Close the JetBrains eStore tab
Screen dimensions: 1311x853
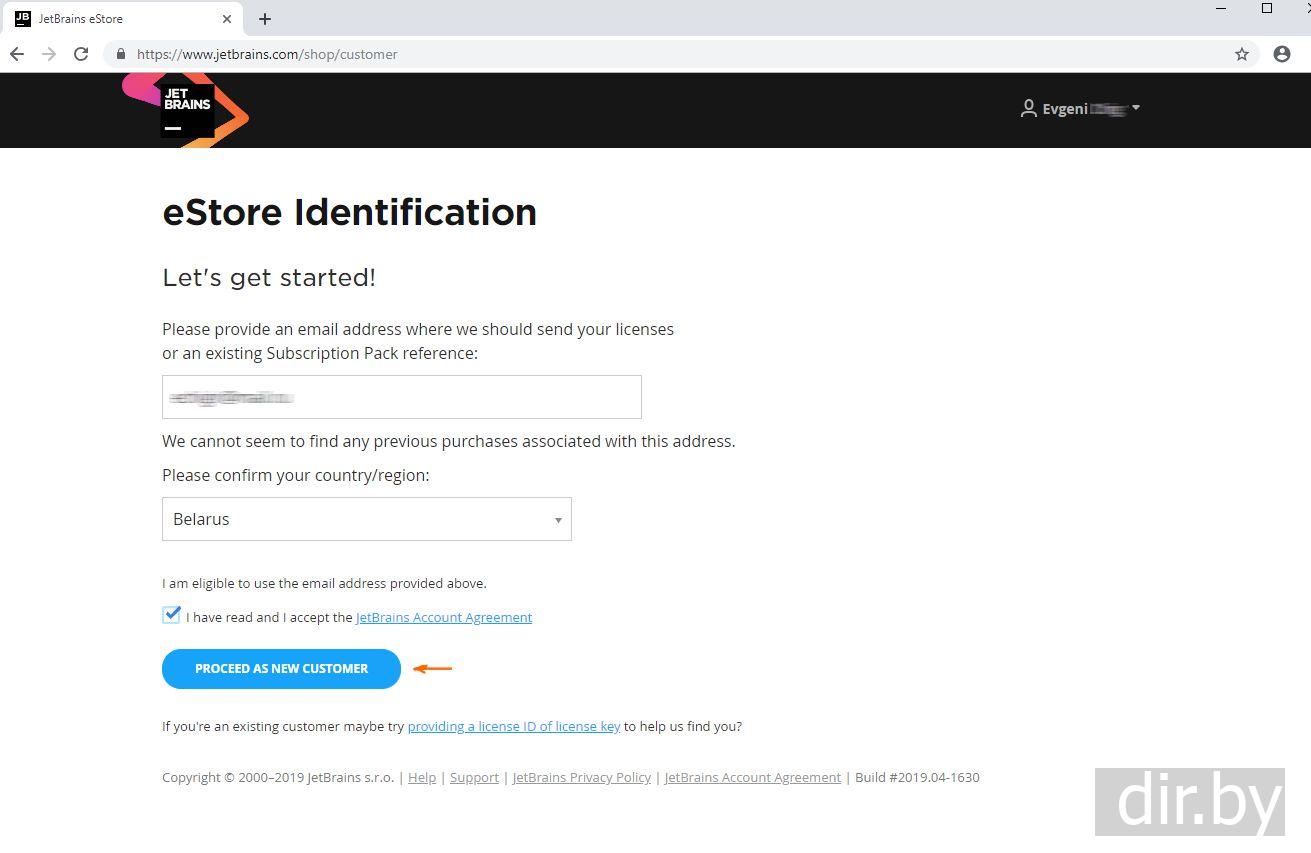(x=227, y=19)
